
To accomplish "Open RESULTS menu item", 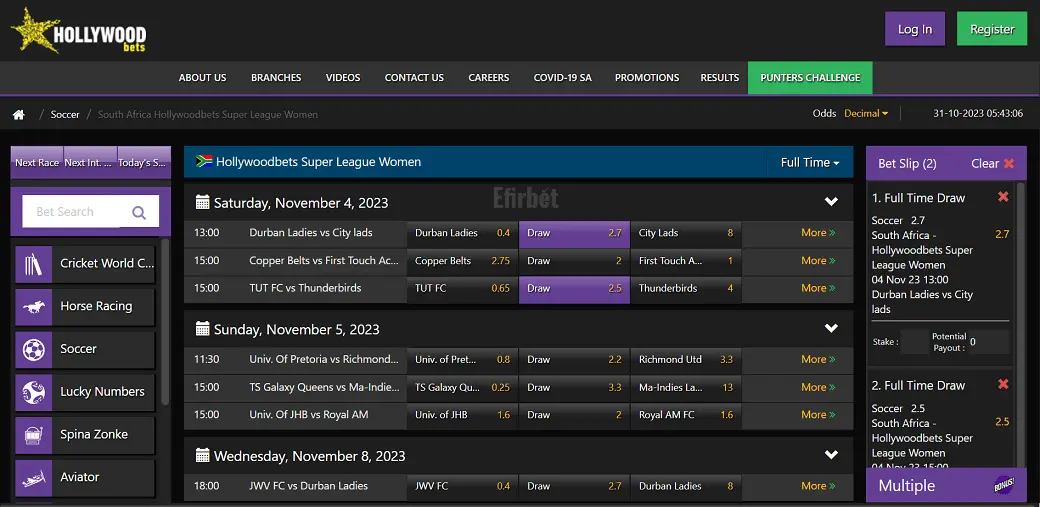I will [x=720, y=78].
